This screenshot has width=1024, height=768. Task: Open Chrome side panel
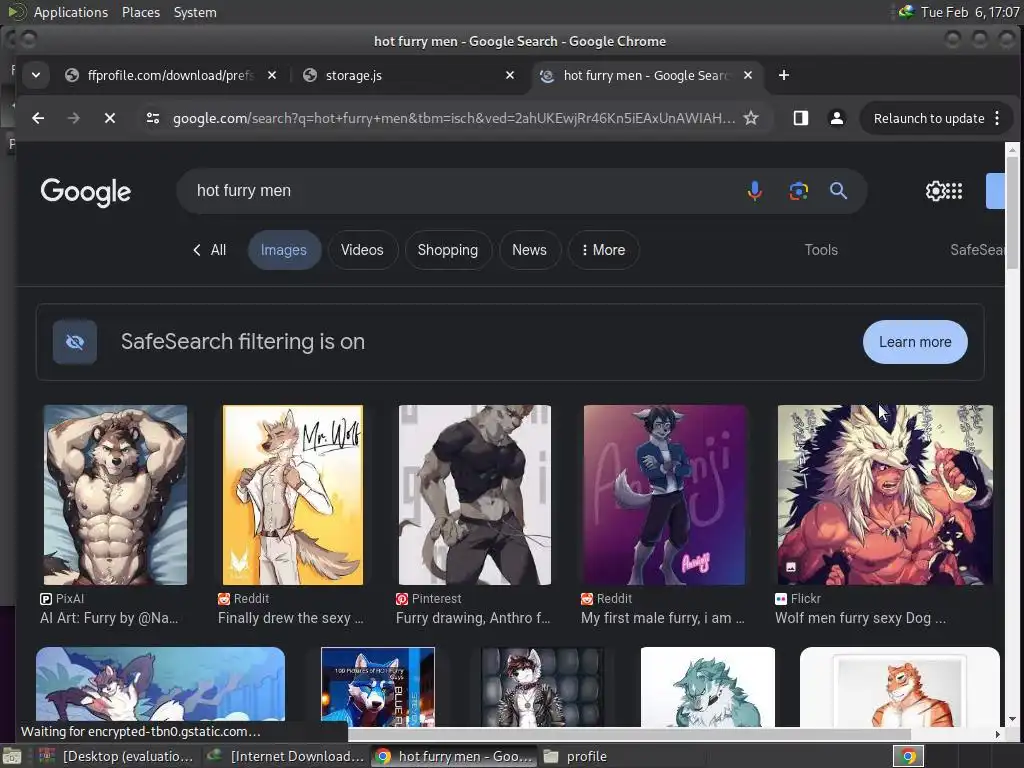801,118
